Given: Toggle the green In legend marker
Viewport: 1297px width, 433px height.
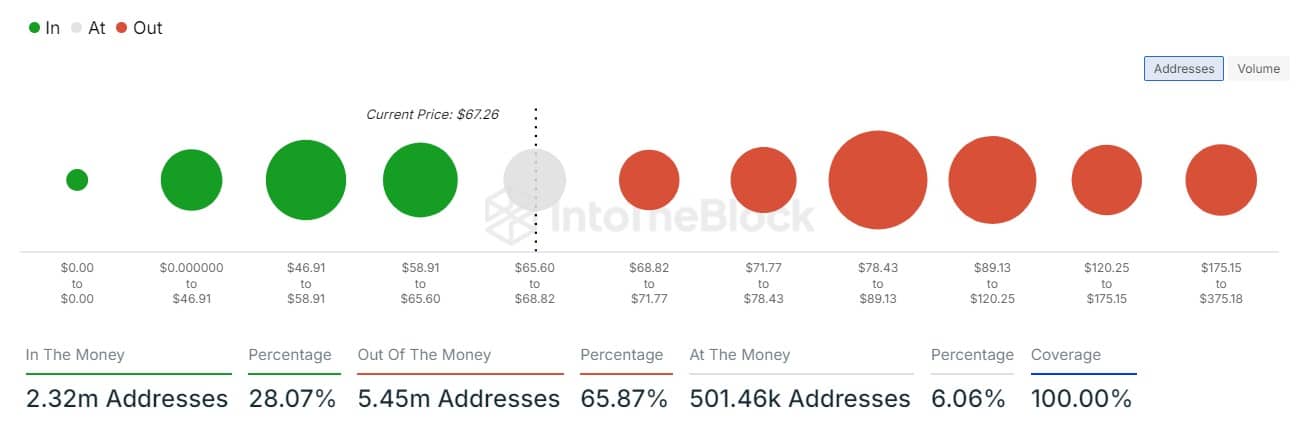Looking at the screenshot, I should click(x=35, y=28).
